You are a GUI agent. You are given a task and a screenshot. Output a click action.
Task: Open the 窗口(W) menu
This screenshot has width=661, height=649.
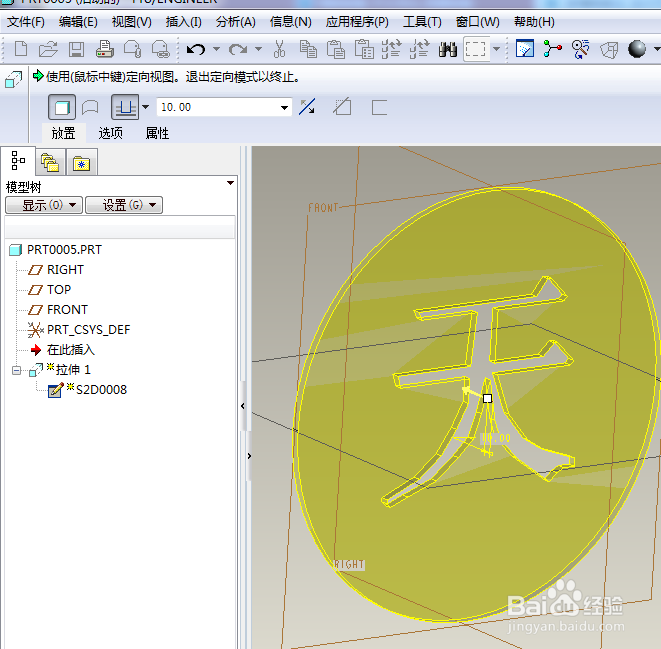(478, 21)
